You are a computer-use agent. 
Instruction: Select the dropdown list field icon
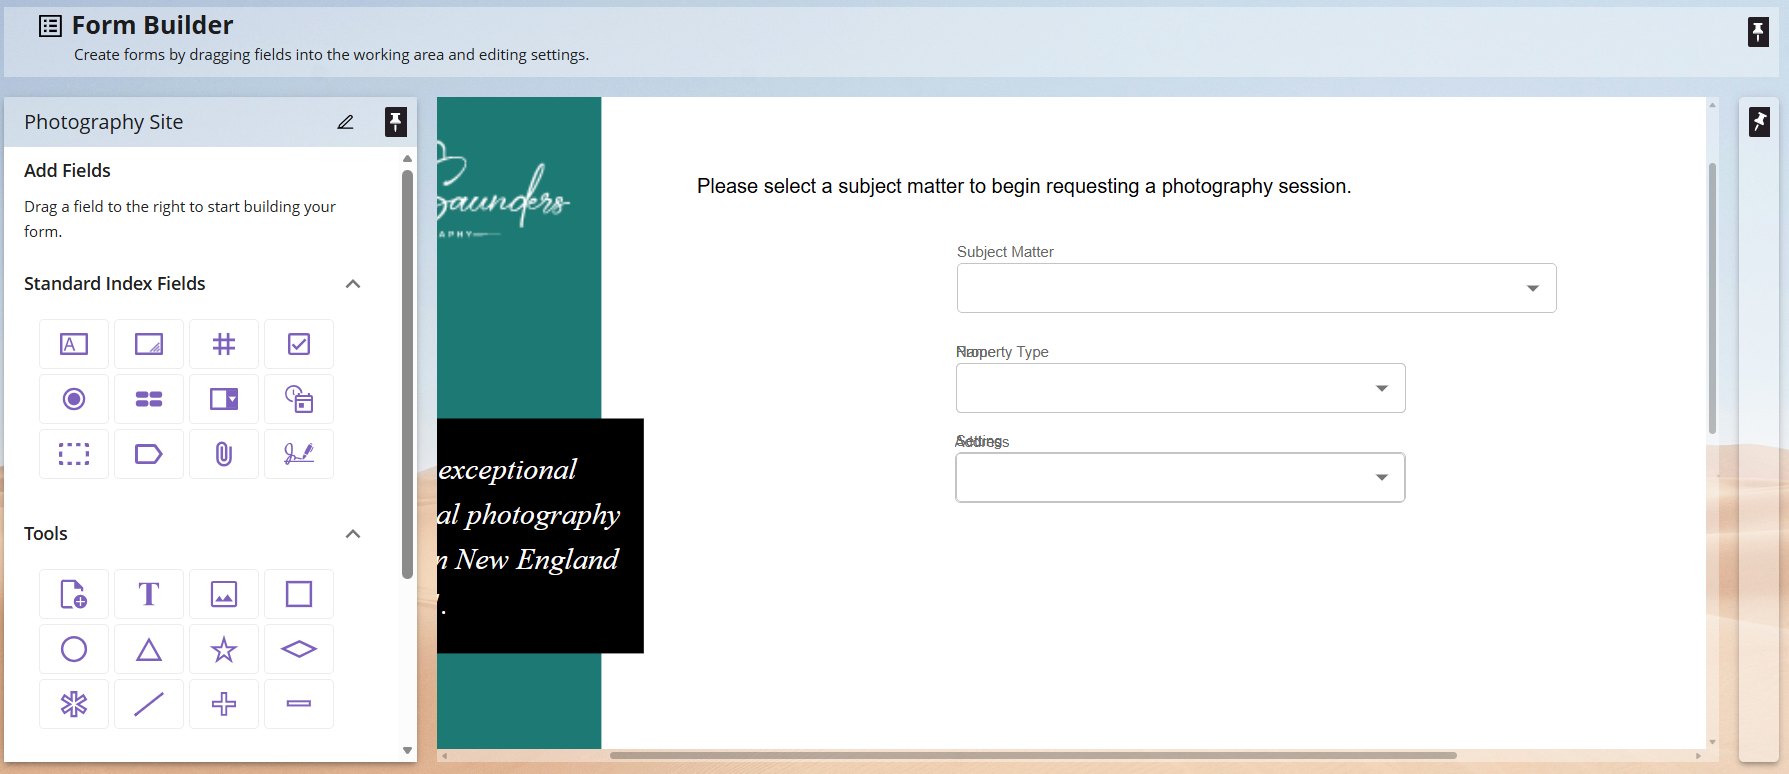pos(224,399)
